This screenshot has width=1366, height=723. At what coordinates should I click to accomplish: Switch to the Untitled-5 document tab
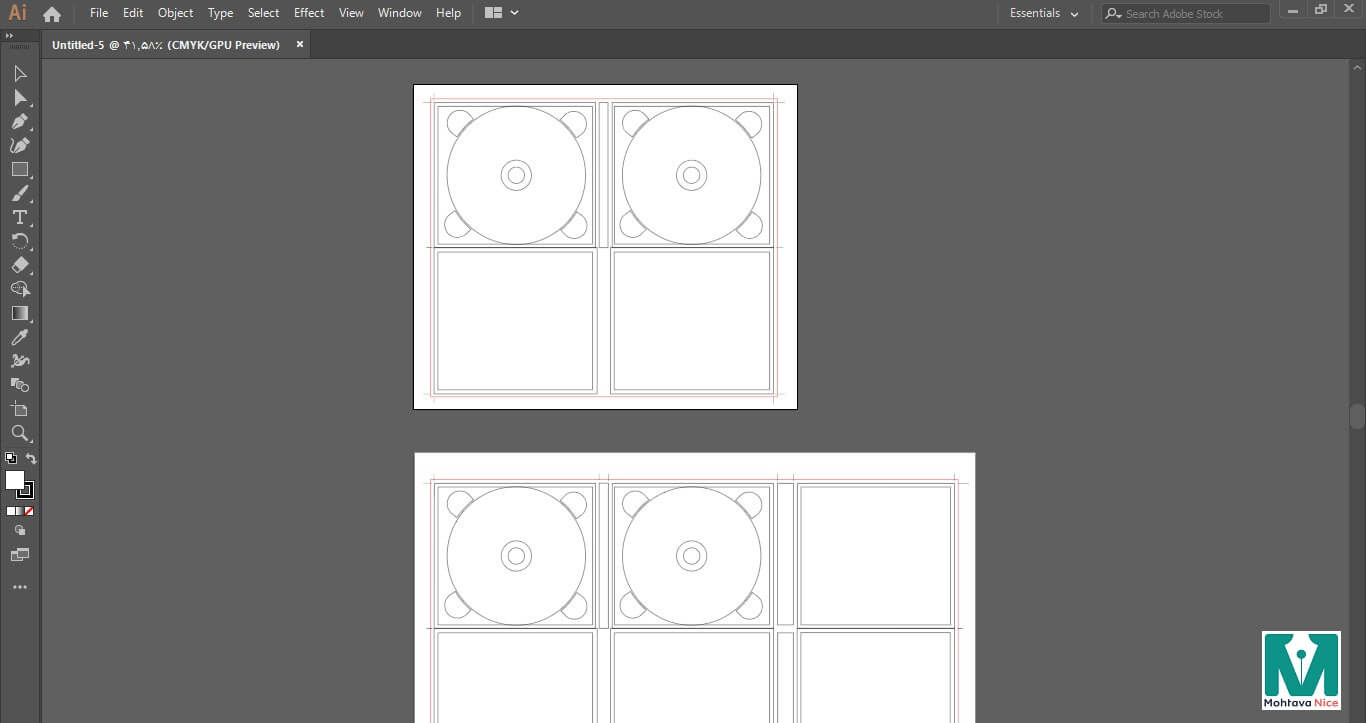(166, 45)
